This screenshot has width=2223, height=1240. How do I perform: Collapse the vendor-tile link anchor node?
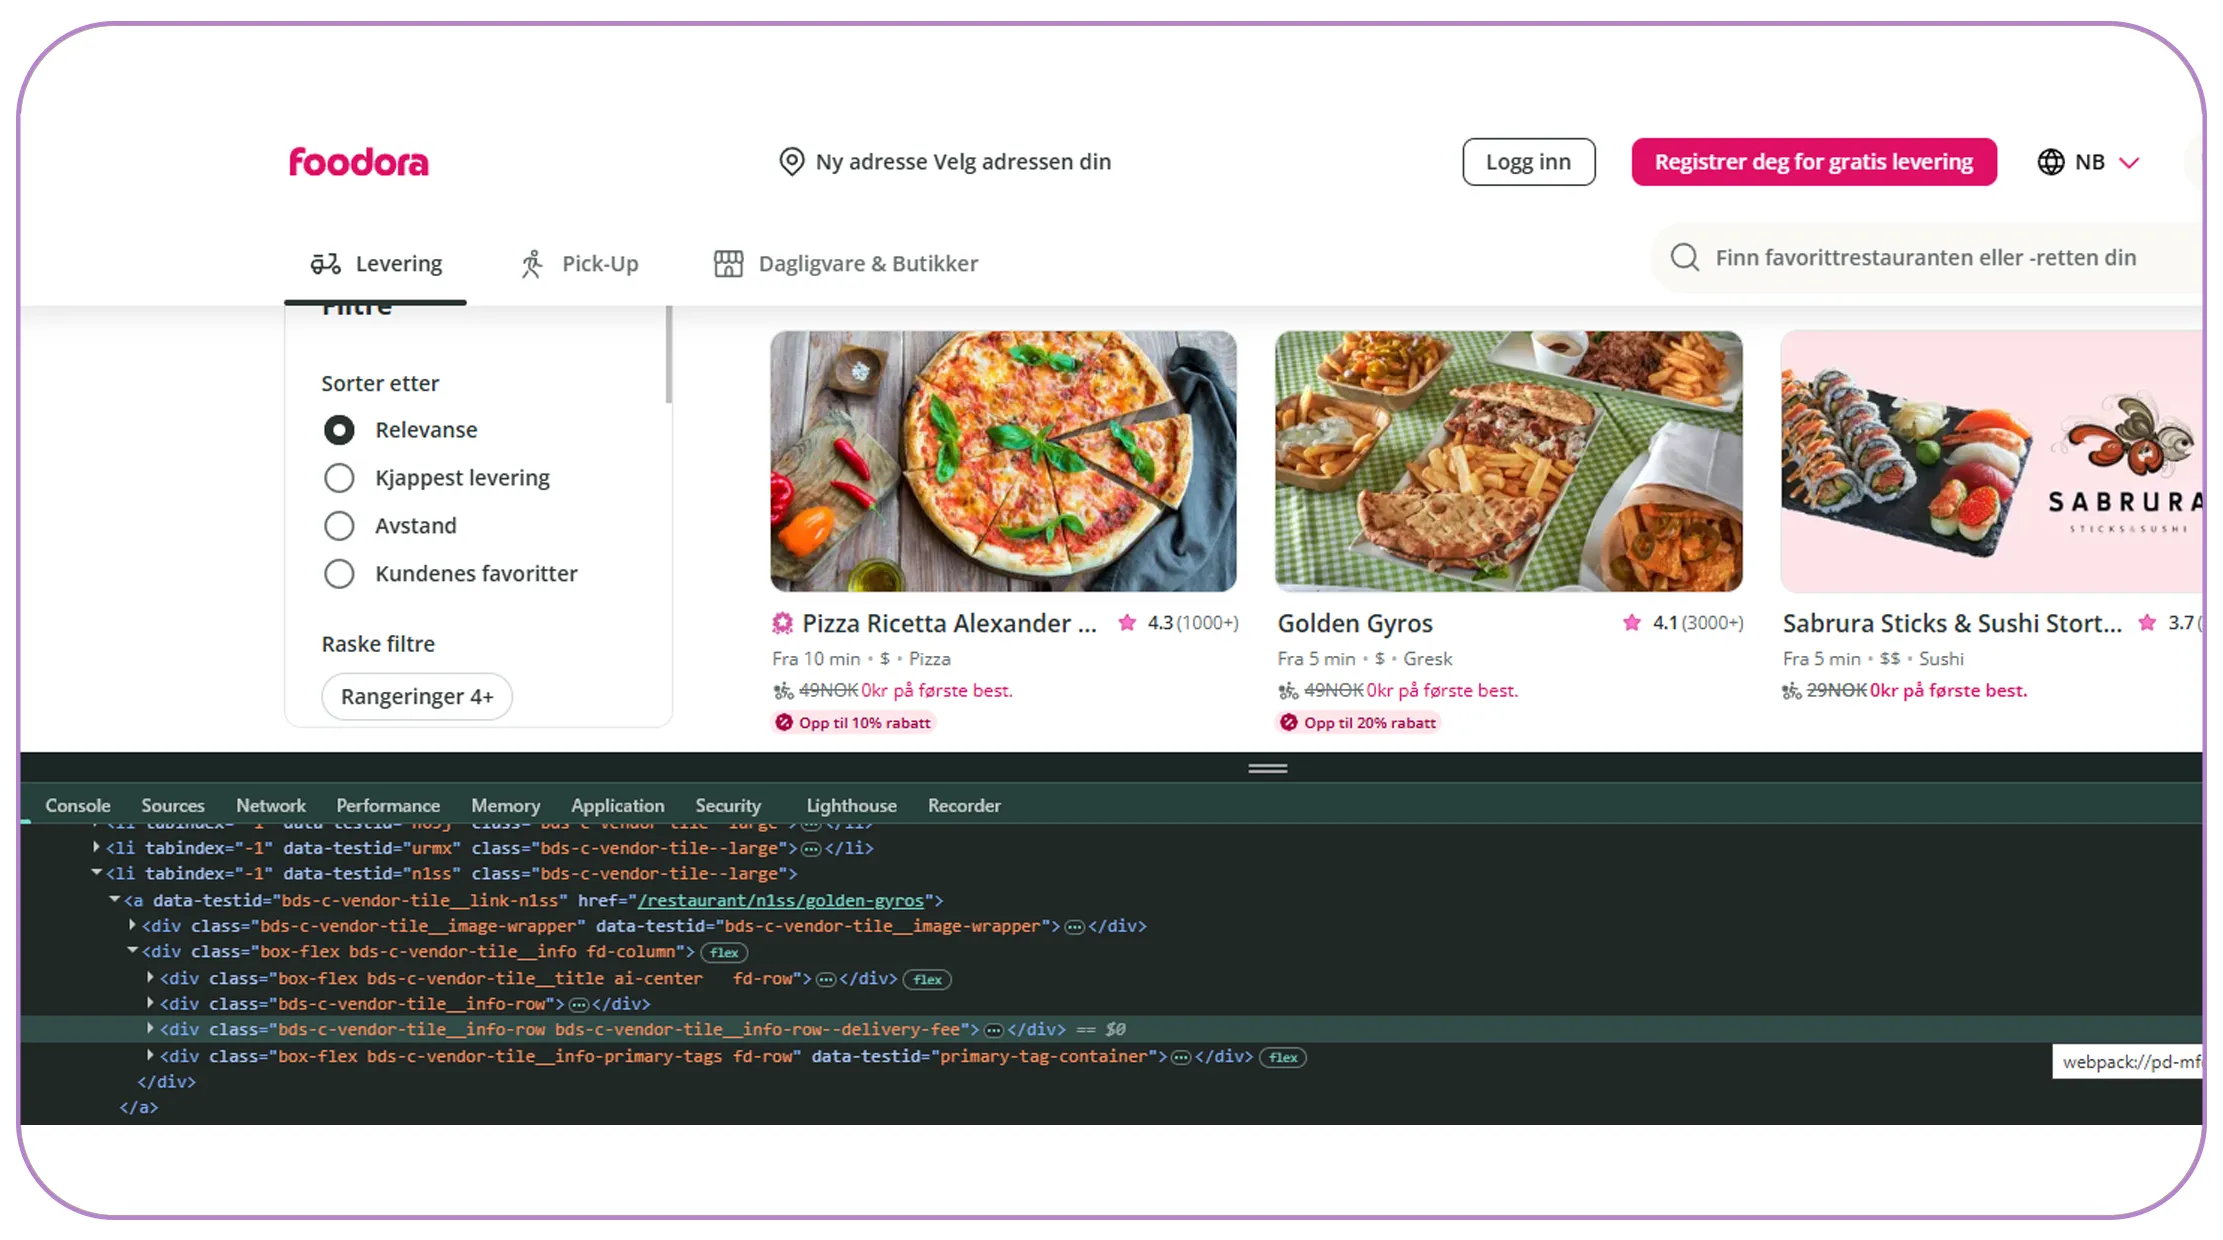pos(115,900)
